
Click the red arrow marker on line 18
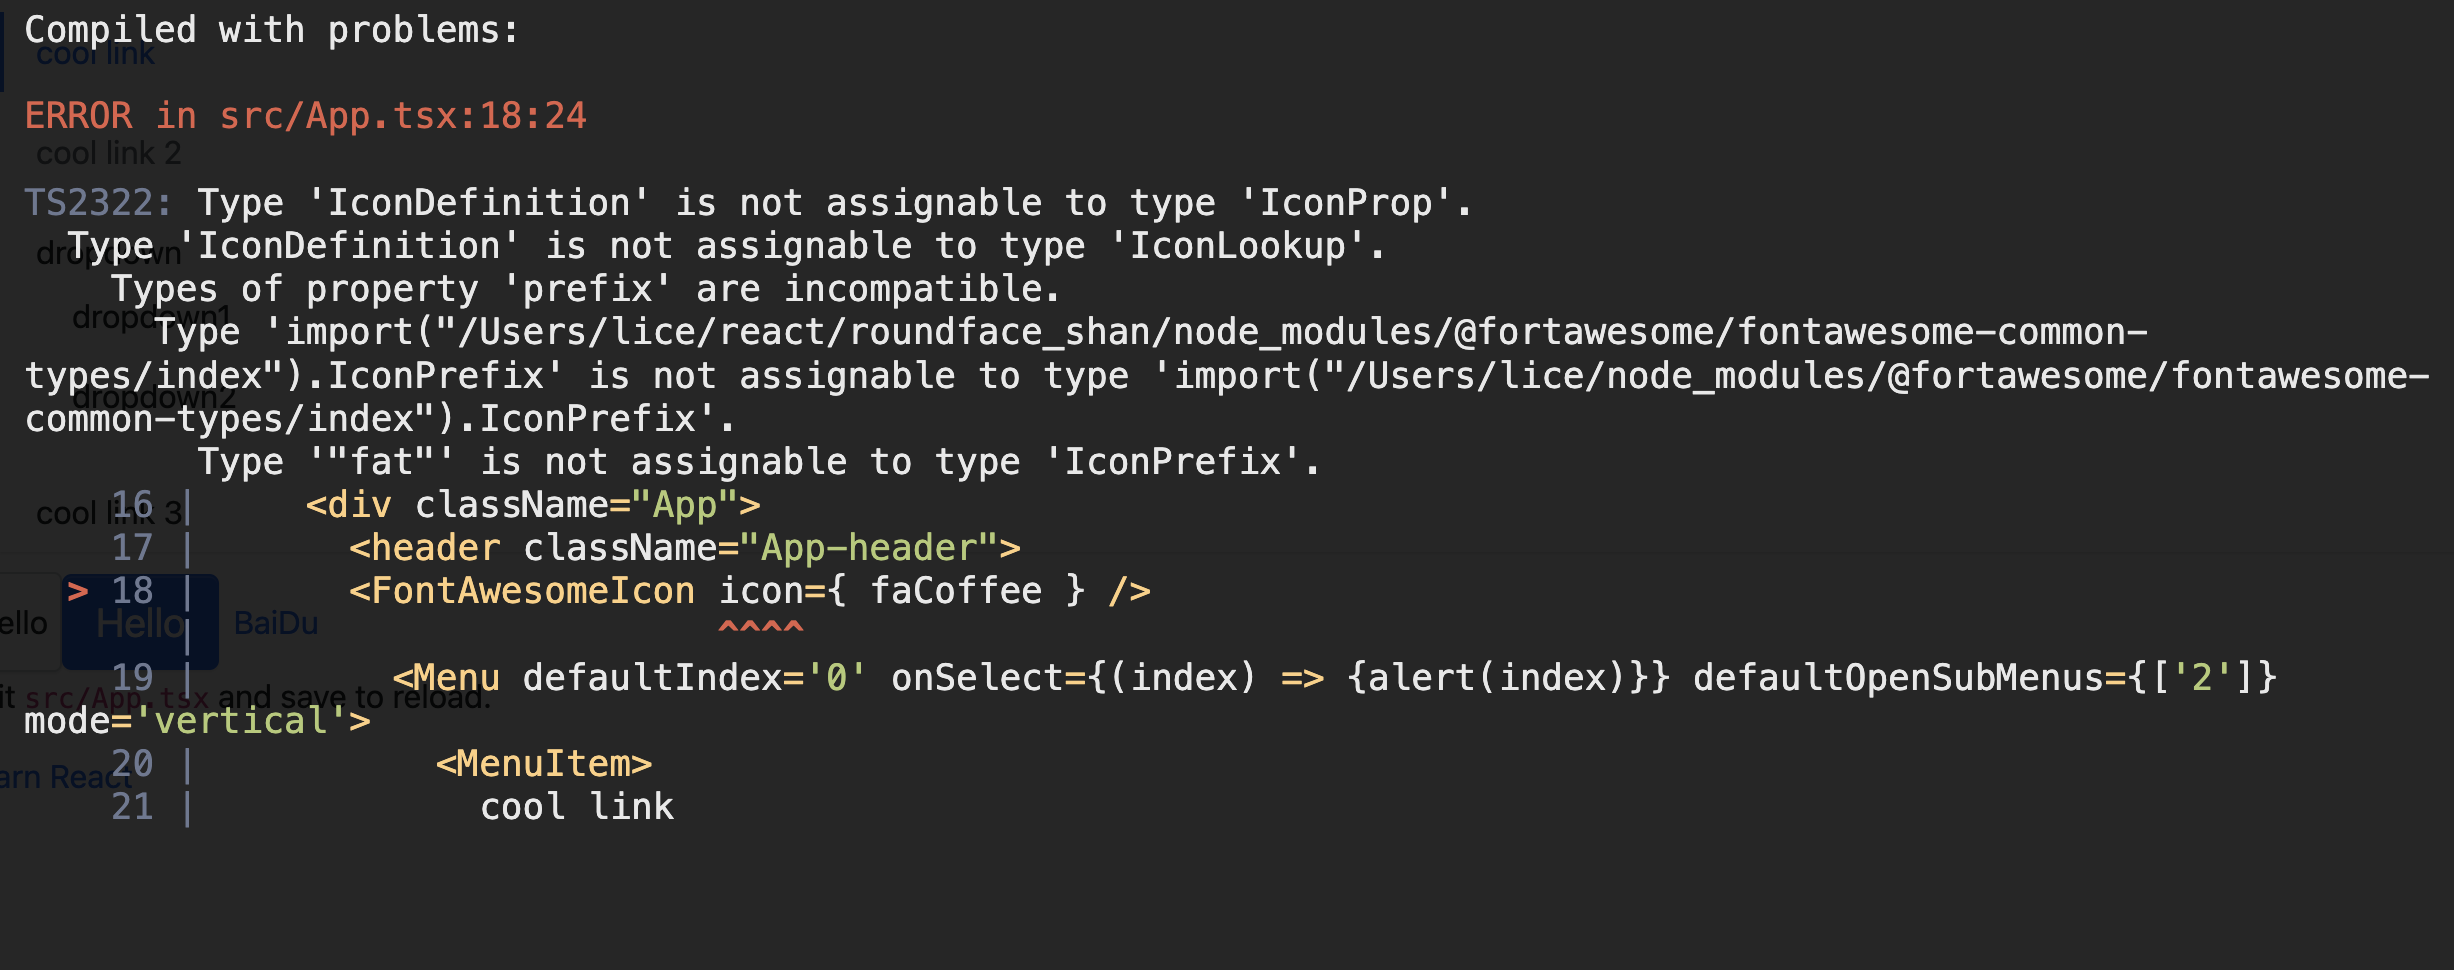[x=77, y=591]
